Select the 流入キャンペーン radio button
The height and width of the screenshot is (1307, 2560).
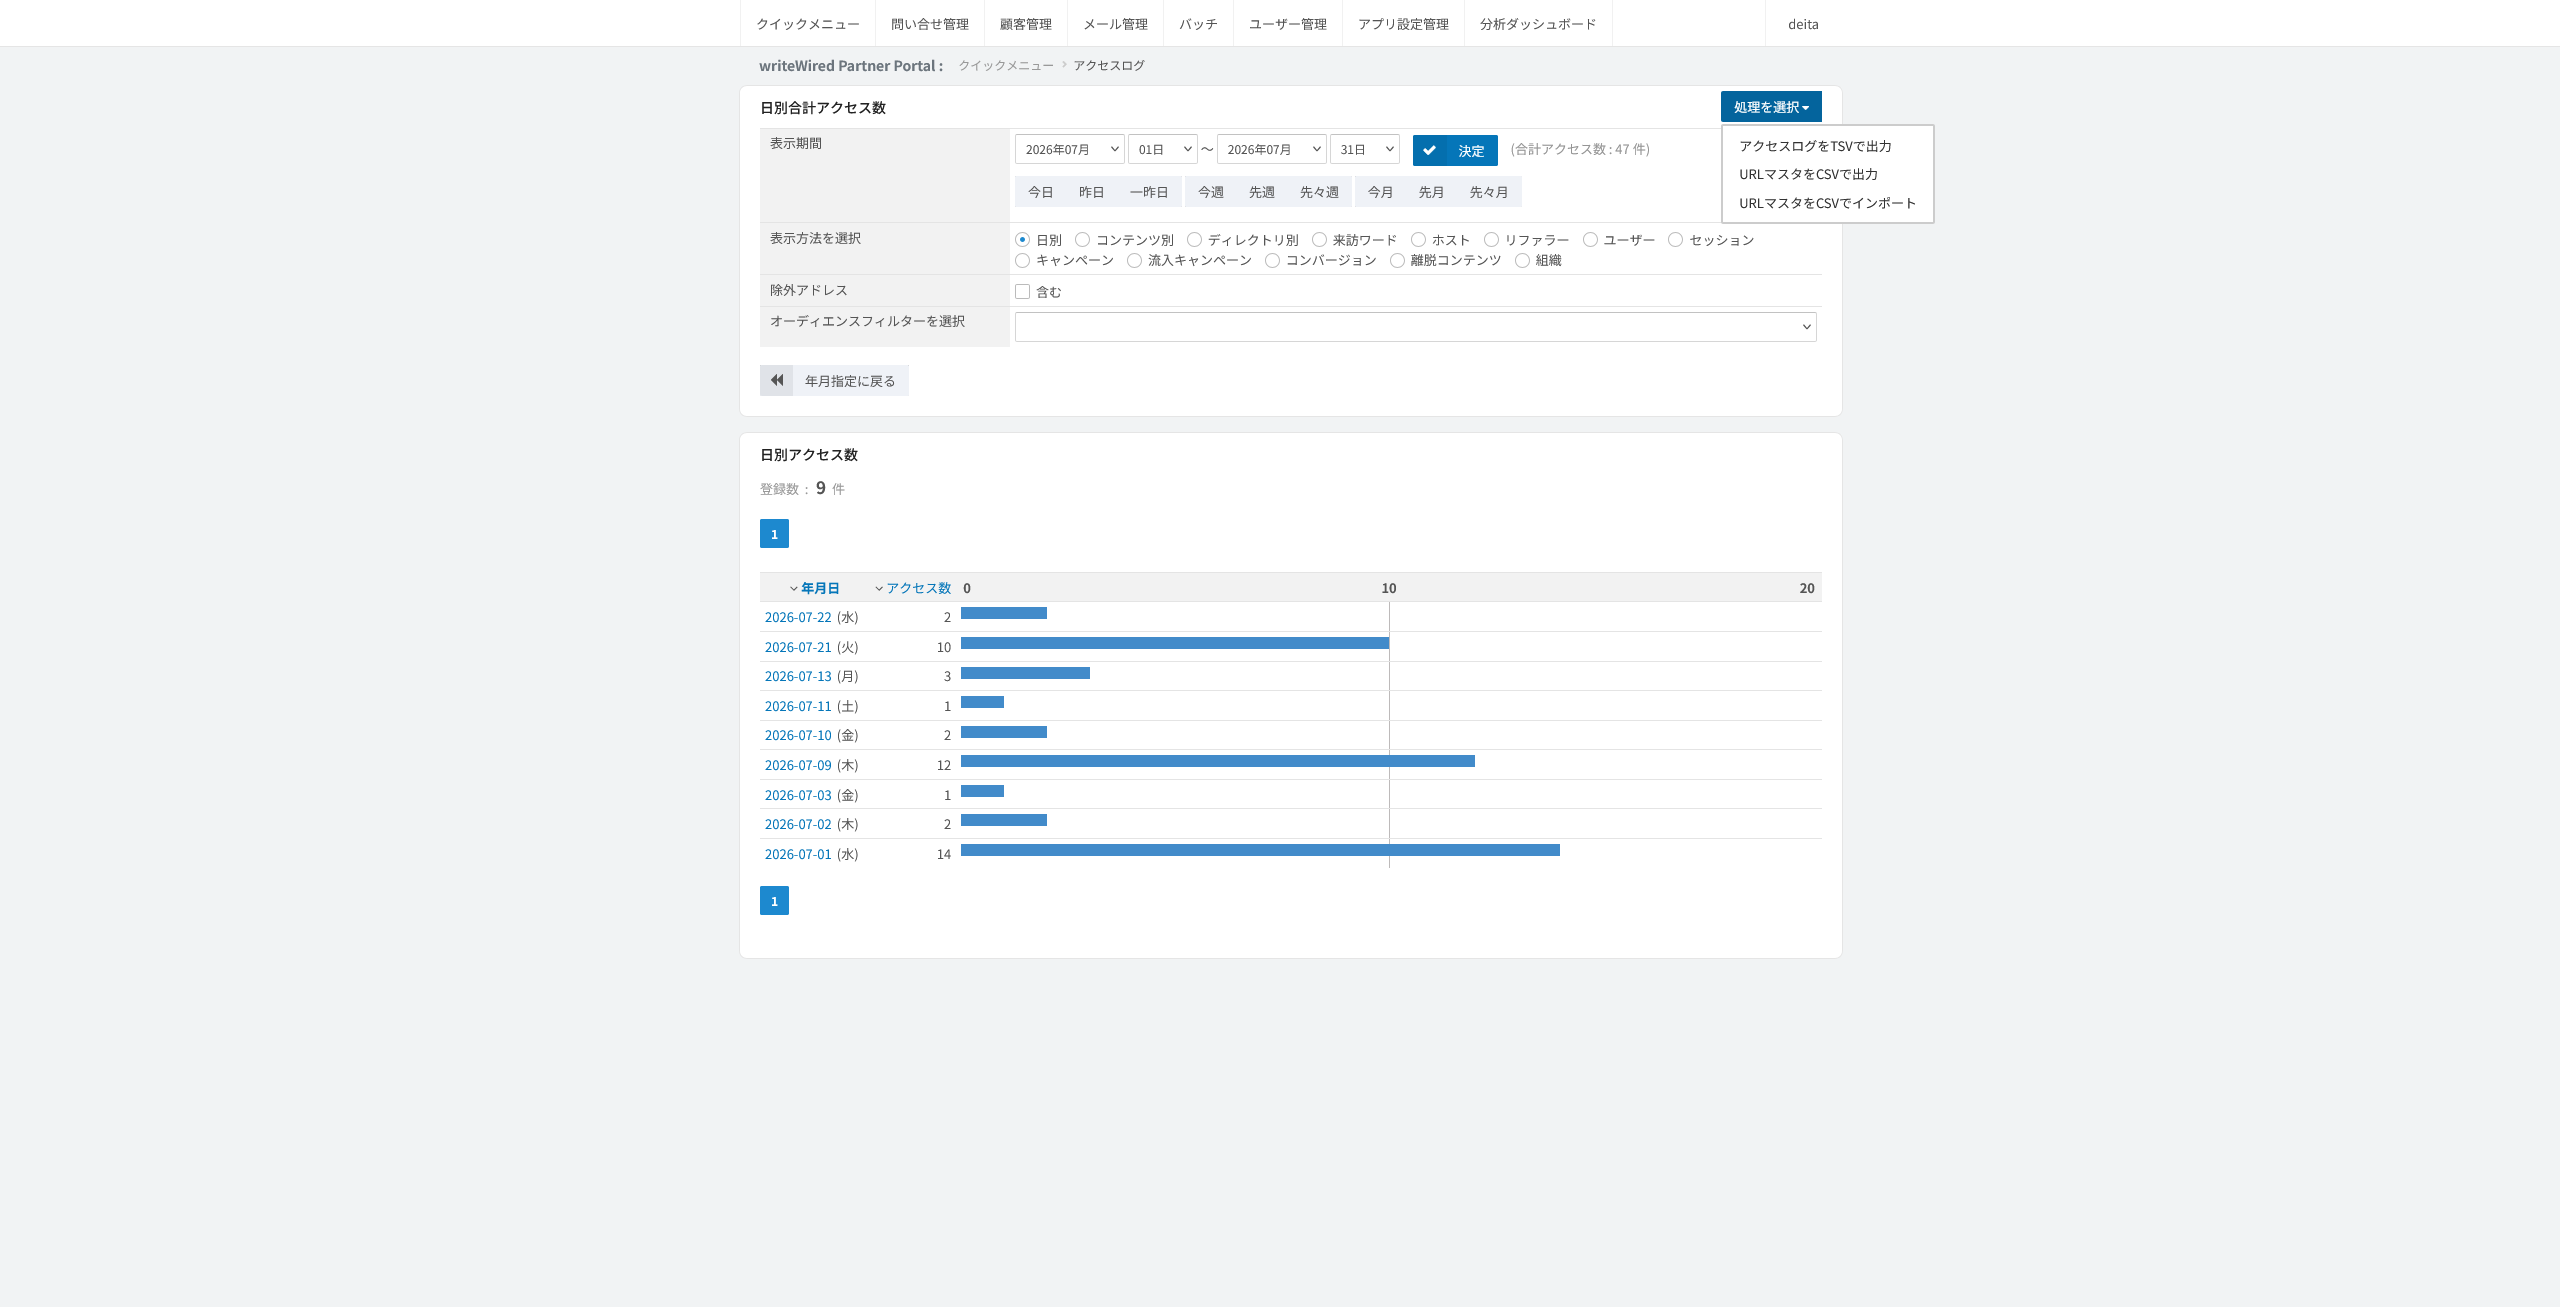[1134, 261]
